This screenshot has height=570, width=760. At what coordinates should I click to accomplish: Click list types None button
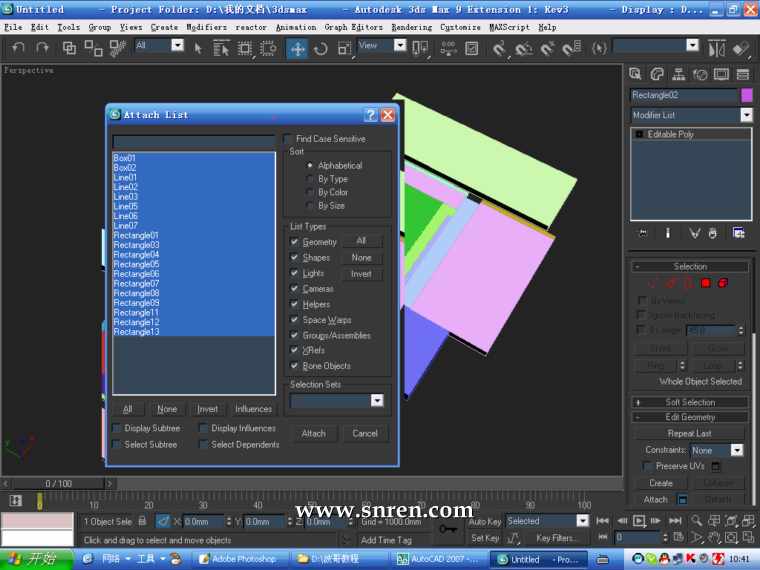[x=362, y=257]
